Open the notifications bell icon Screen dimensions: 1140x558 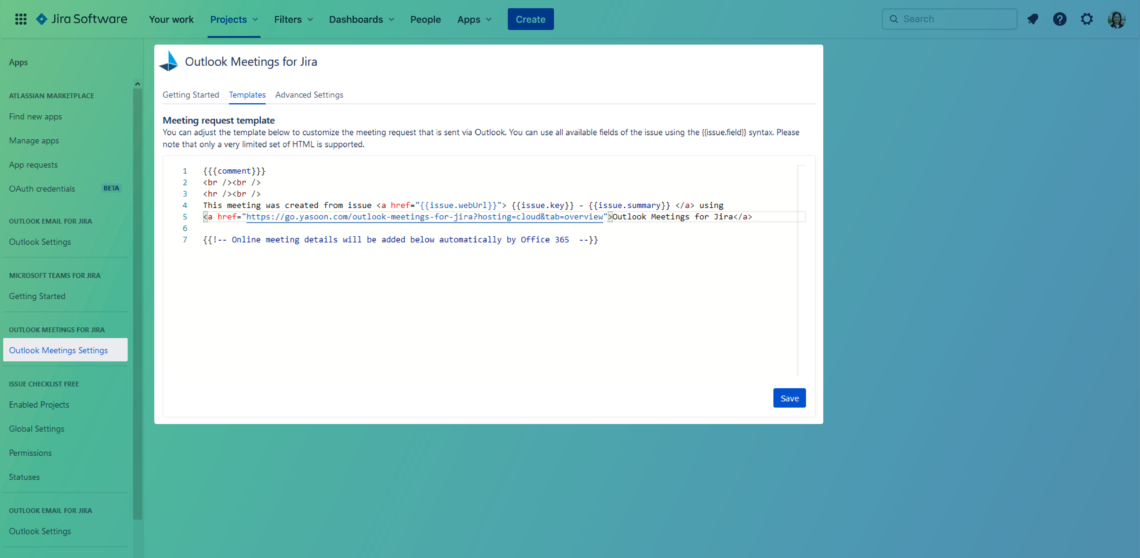click(1032, 19)
